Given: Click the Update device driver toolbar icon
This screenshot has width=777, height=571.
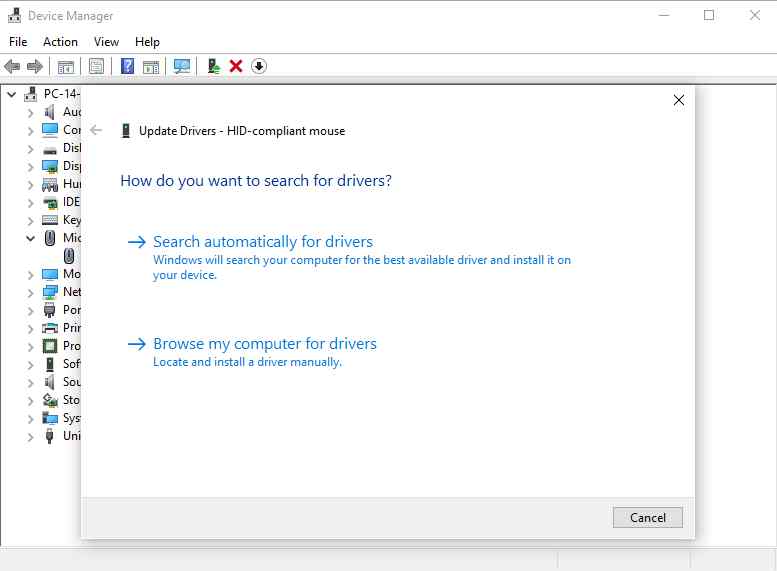Looking at the screenshot, I should (x=214, y=66).
